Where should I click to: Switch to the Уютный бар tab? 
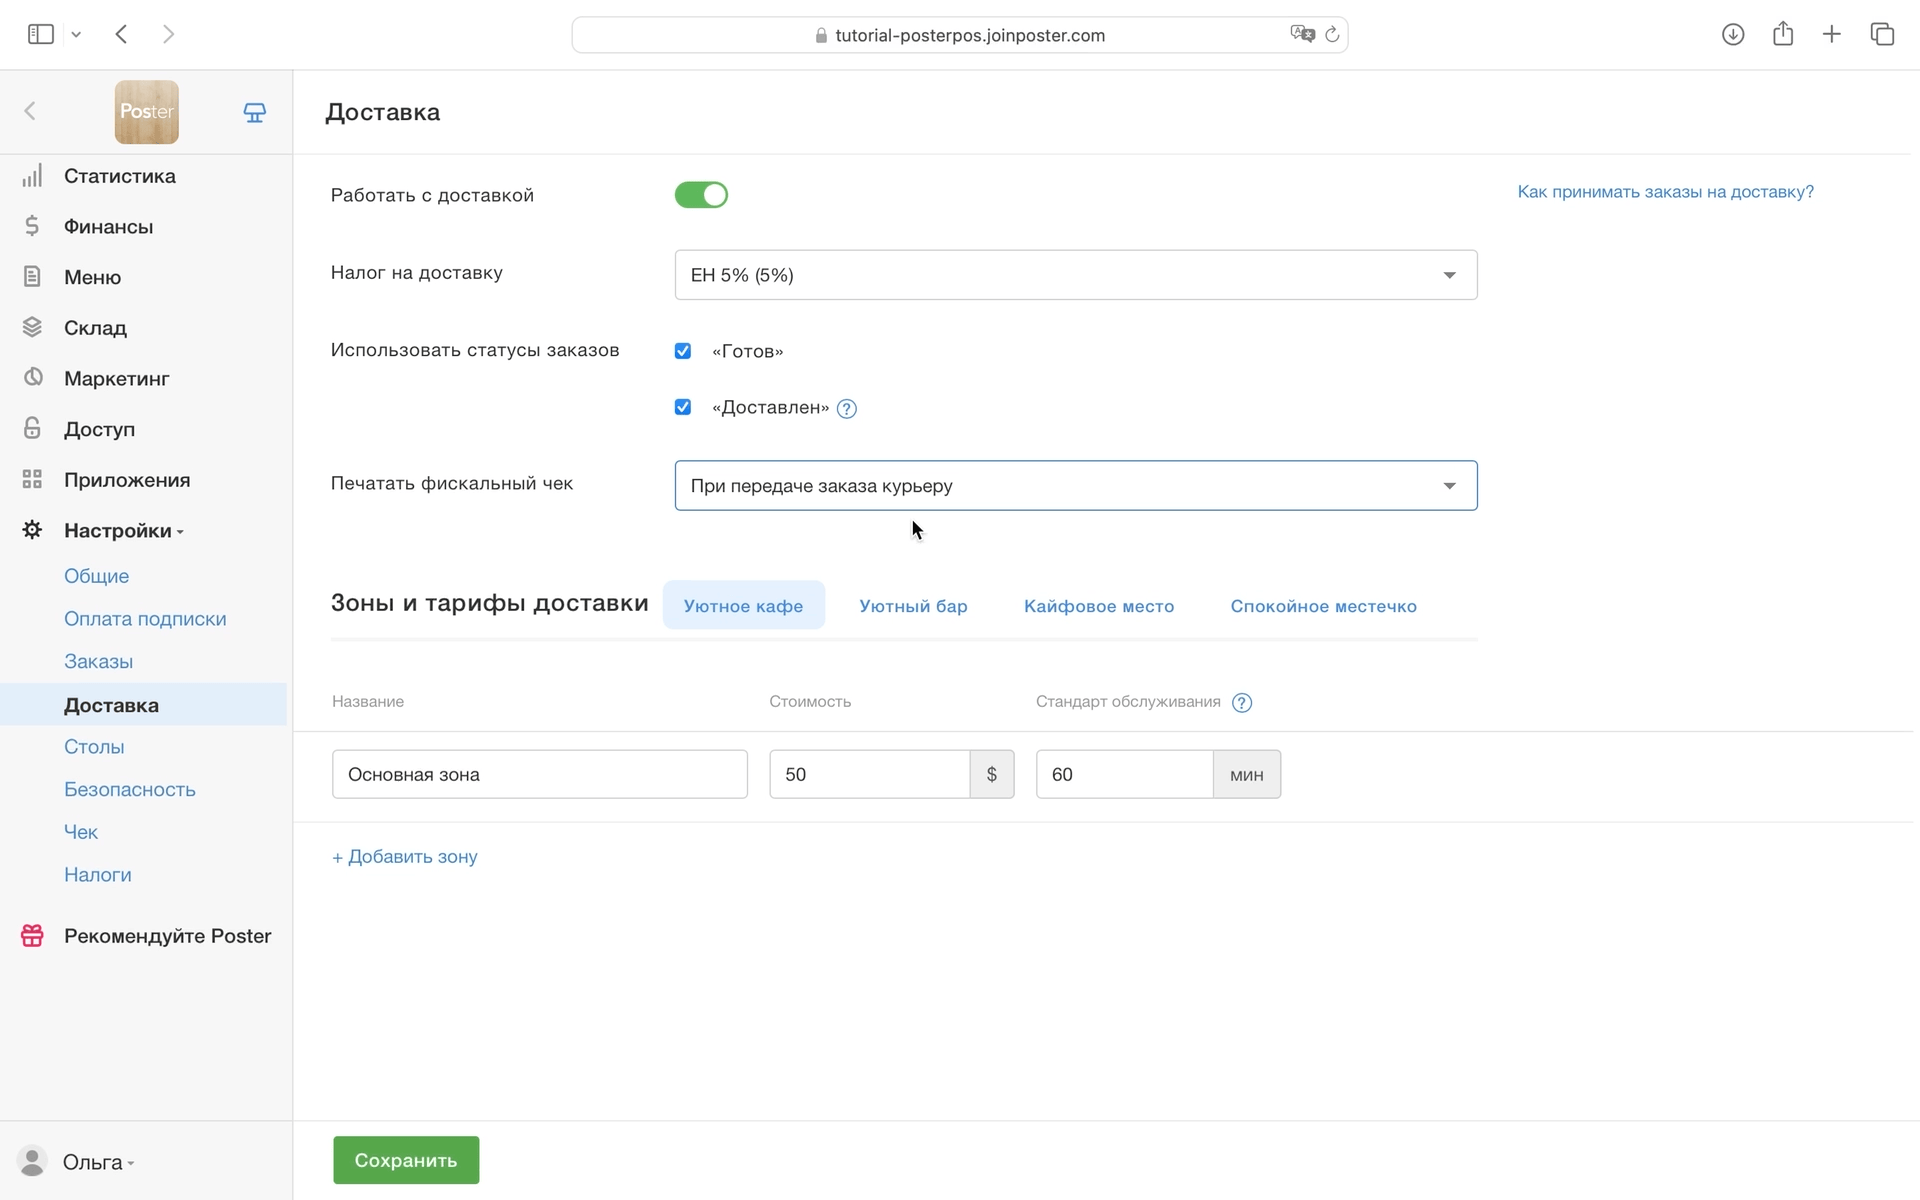913,606
